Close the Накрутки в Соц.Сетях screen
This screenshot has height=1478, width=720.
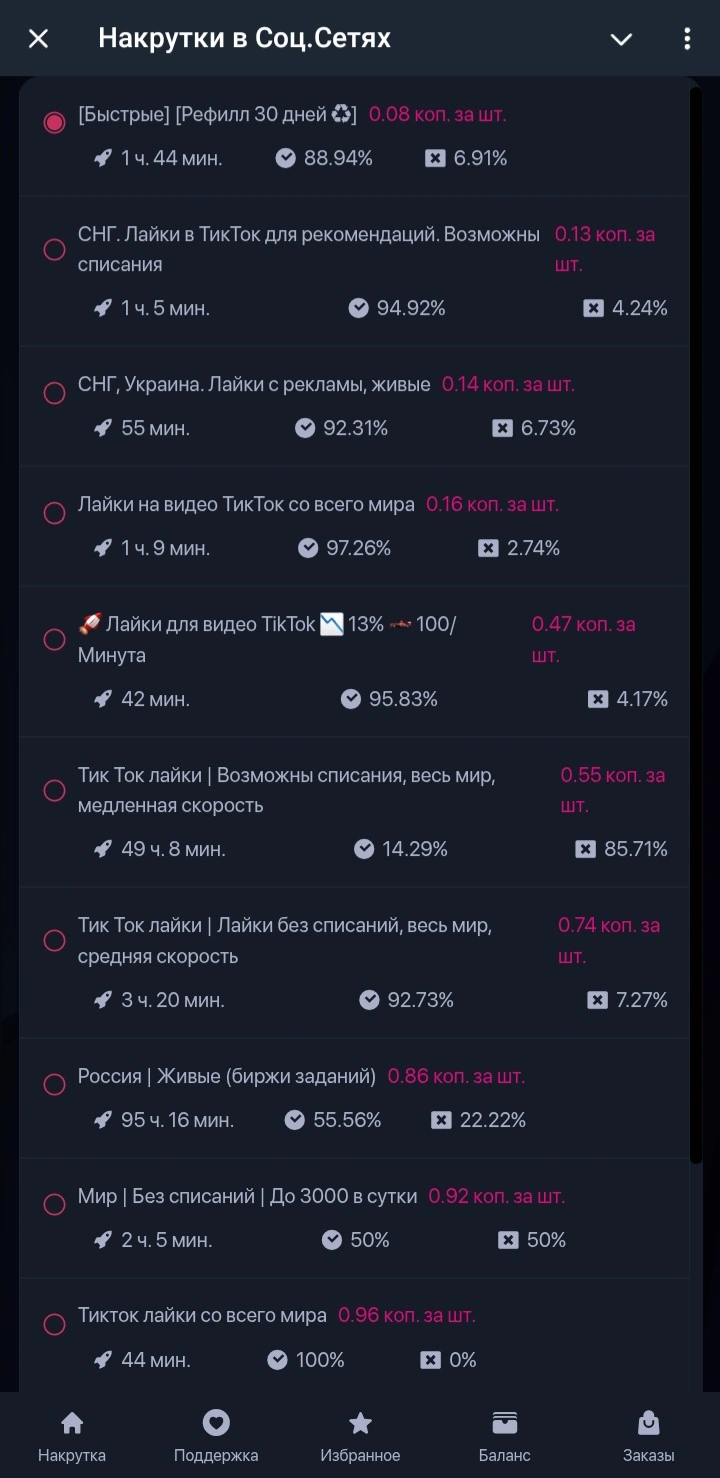coord(38,39)
